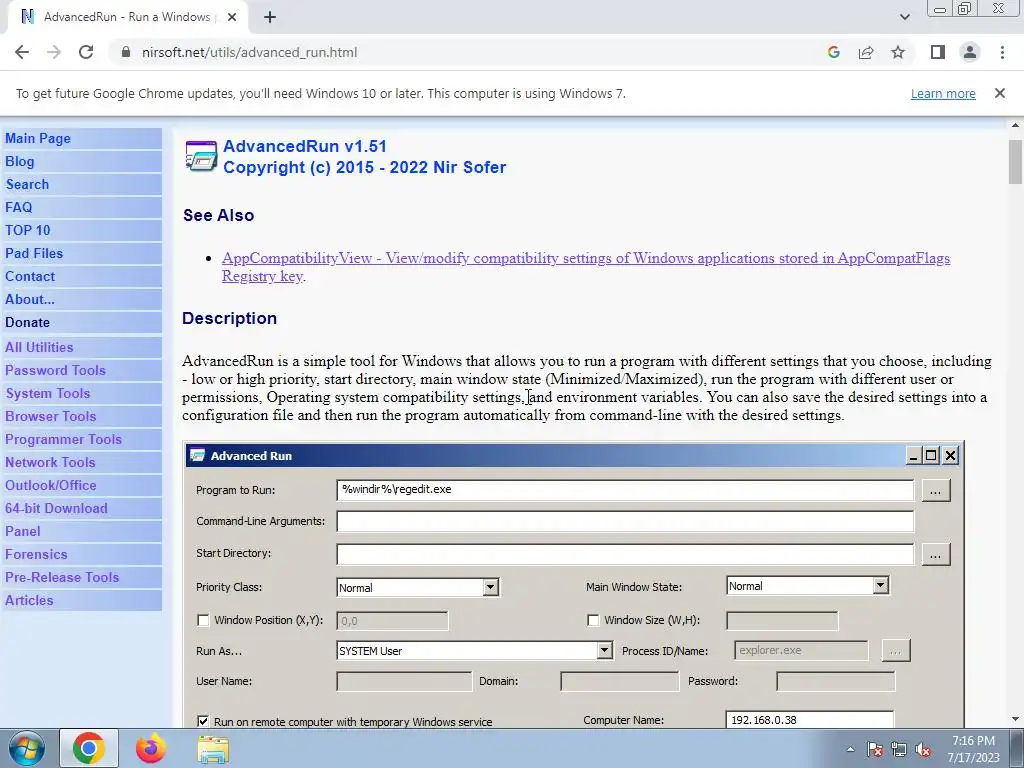Click the AdvancedRun logo icon
The width and height of the screenshot is (1024, 768).
201,156
